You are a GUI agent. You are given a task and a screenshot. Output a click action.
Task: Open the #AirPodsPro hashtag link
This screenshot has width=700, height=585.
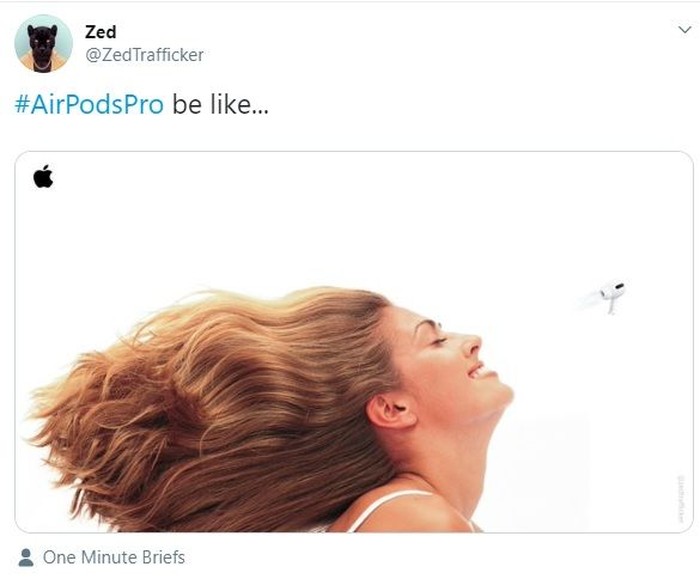pyautogui.click(x=89, y=105)
